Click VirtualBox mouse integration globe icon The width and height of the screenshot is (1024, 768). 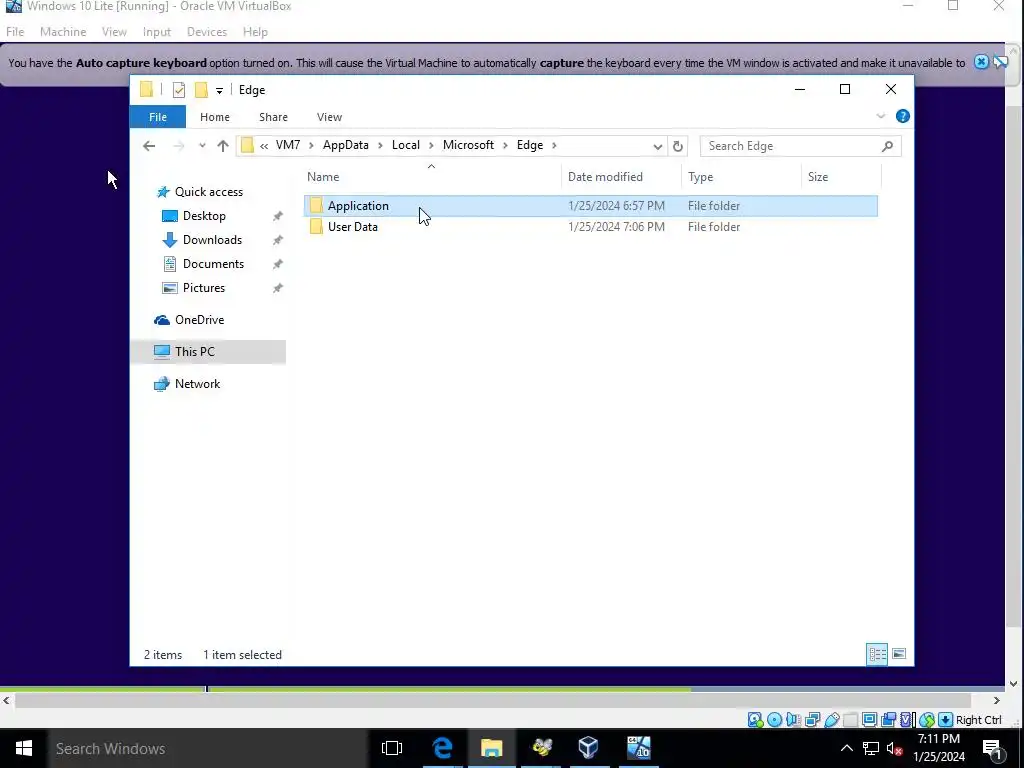[x=927, y=720]
